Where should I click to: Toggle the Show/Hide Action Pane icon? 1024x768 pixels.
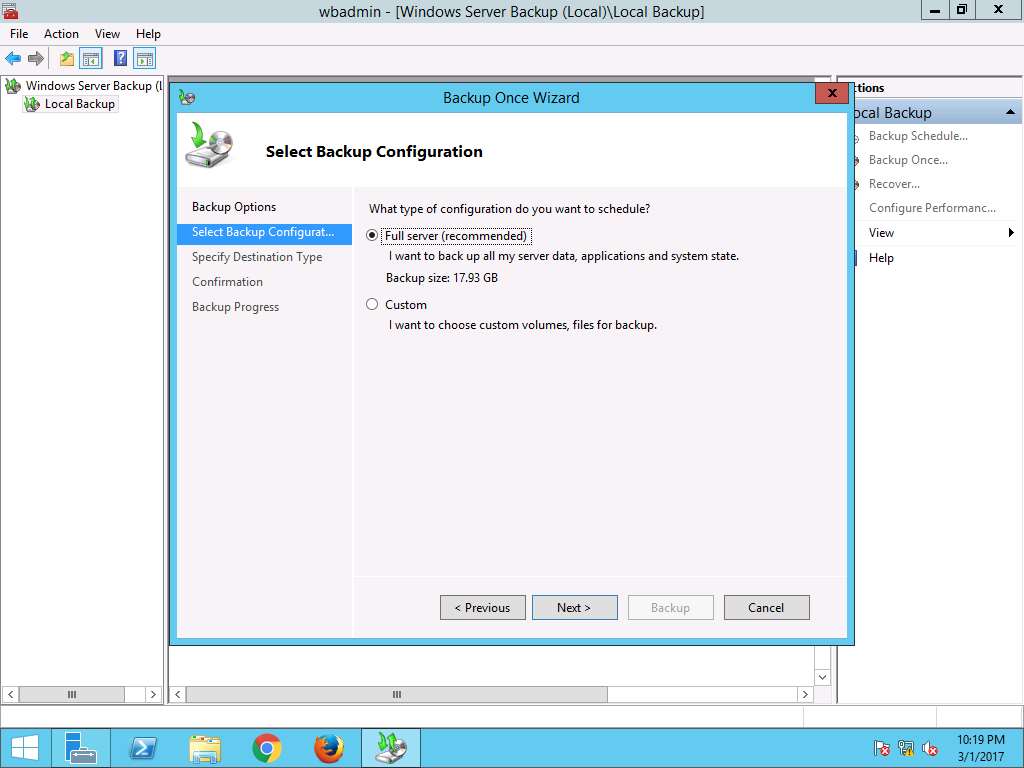click(x=144, y=59)
